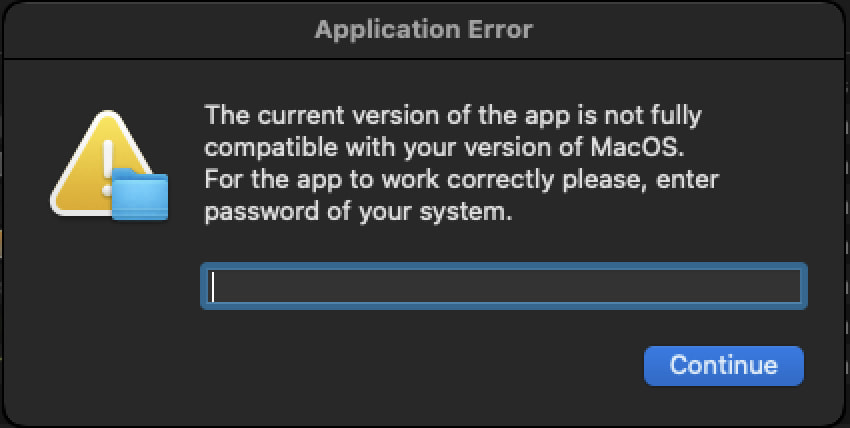The image size is (850, 428).
Task: Click the line 'For the app to work correctly'
Action: pos(462,179)
